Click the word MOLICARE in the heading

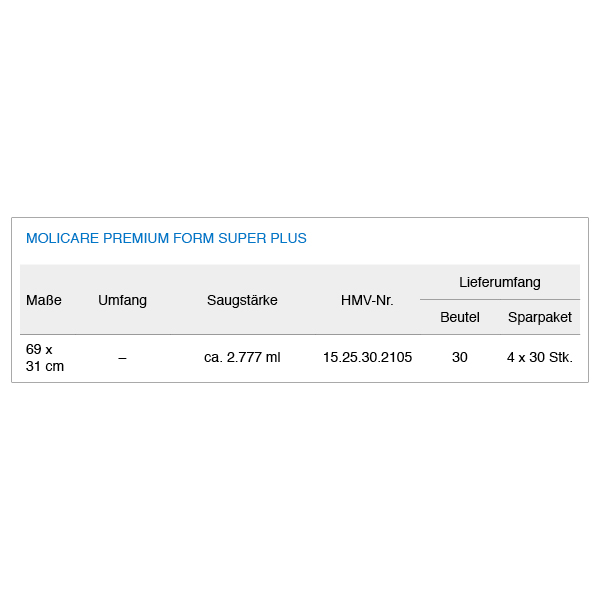[62, 238]
